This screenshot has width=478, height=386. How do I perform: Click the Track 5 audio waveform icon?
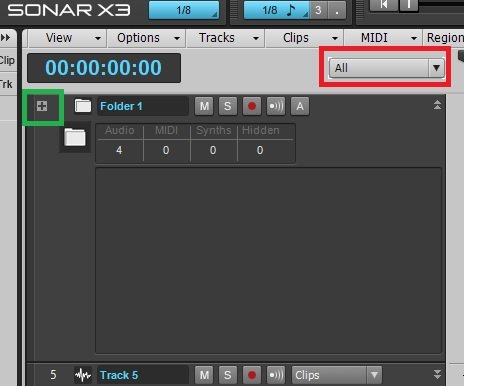tap(83, 375)
